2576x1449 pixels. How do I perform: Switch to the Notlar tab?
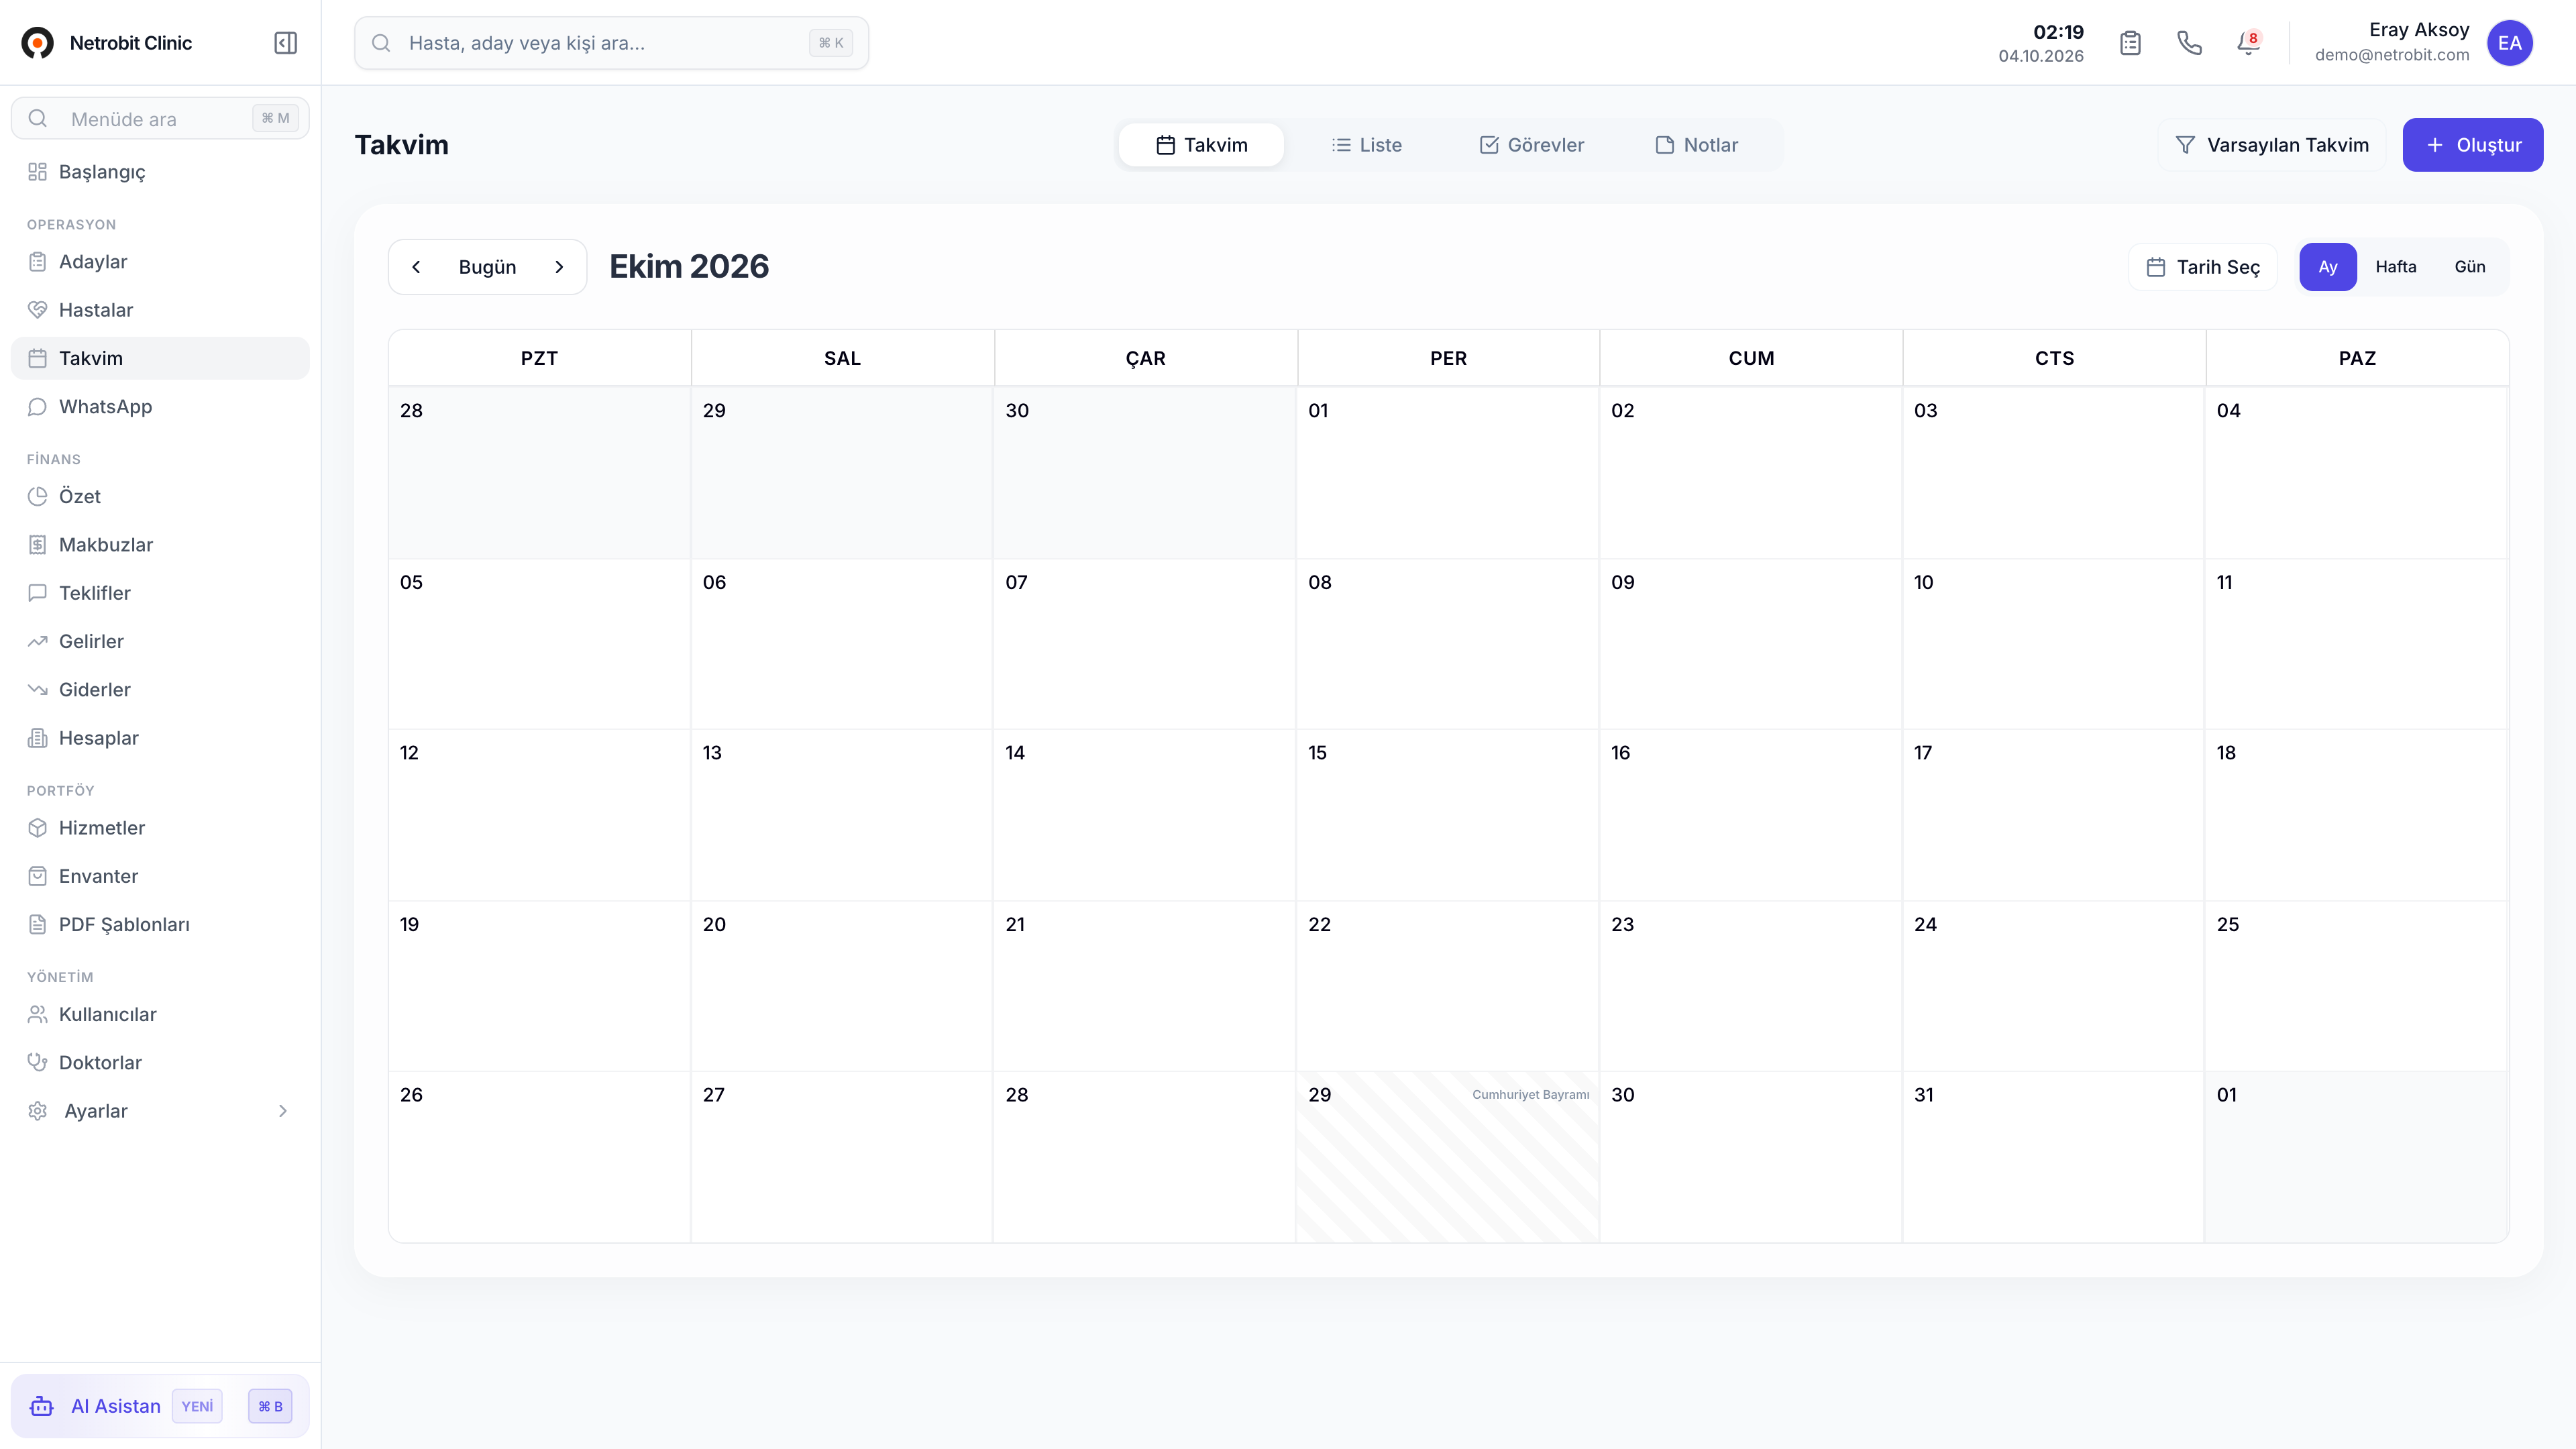[x=1697, y=145]
